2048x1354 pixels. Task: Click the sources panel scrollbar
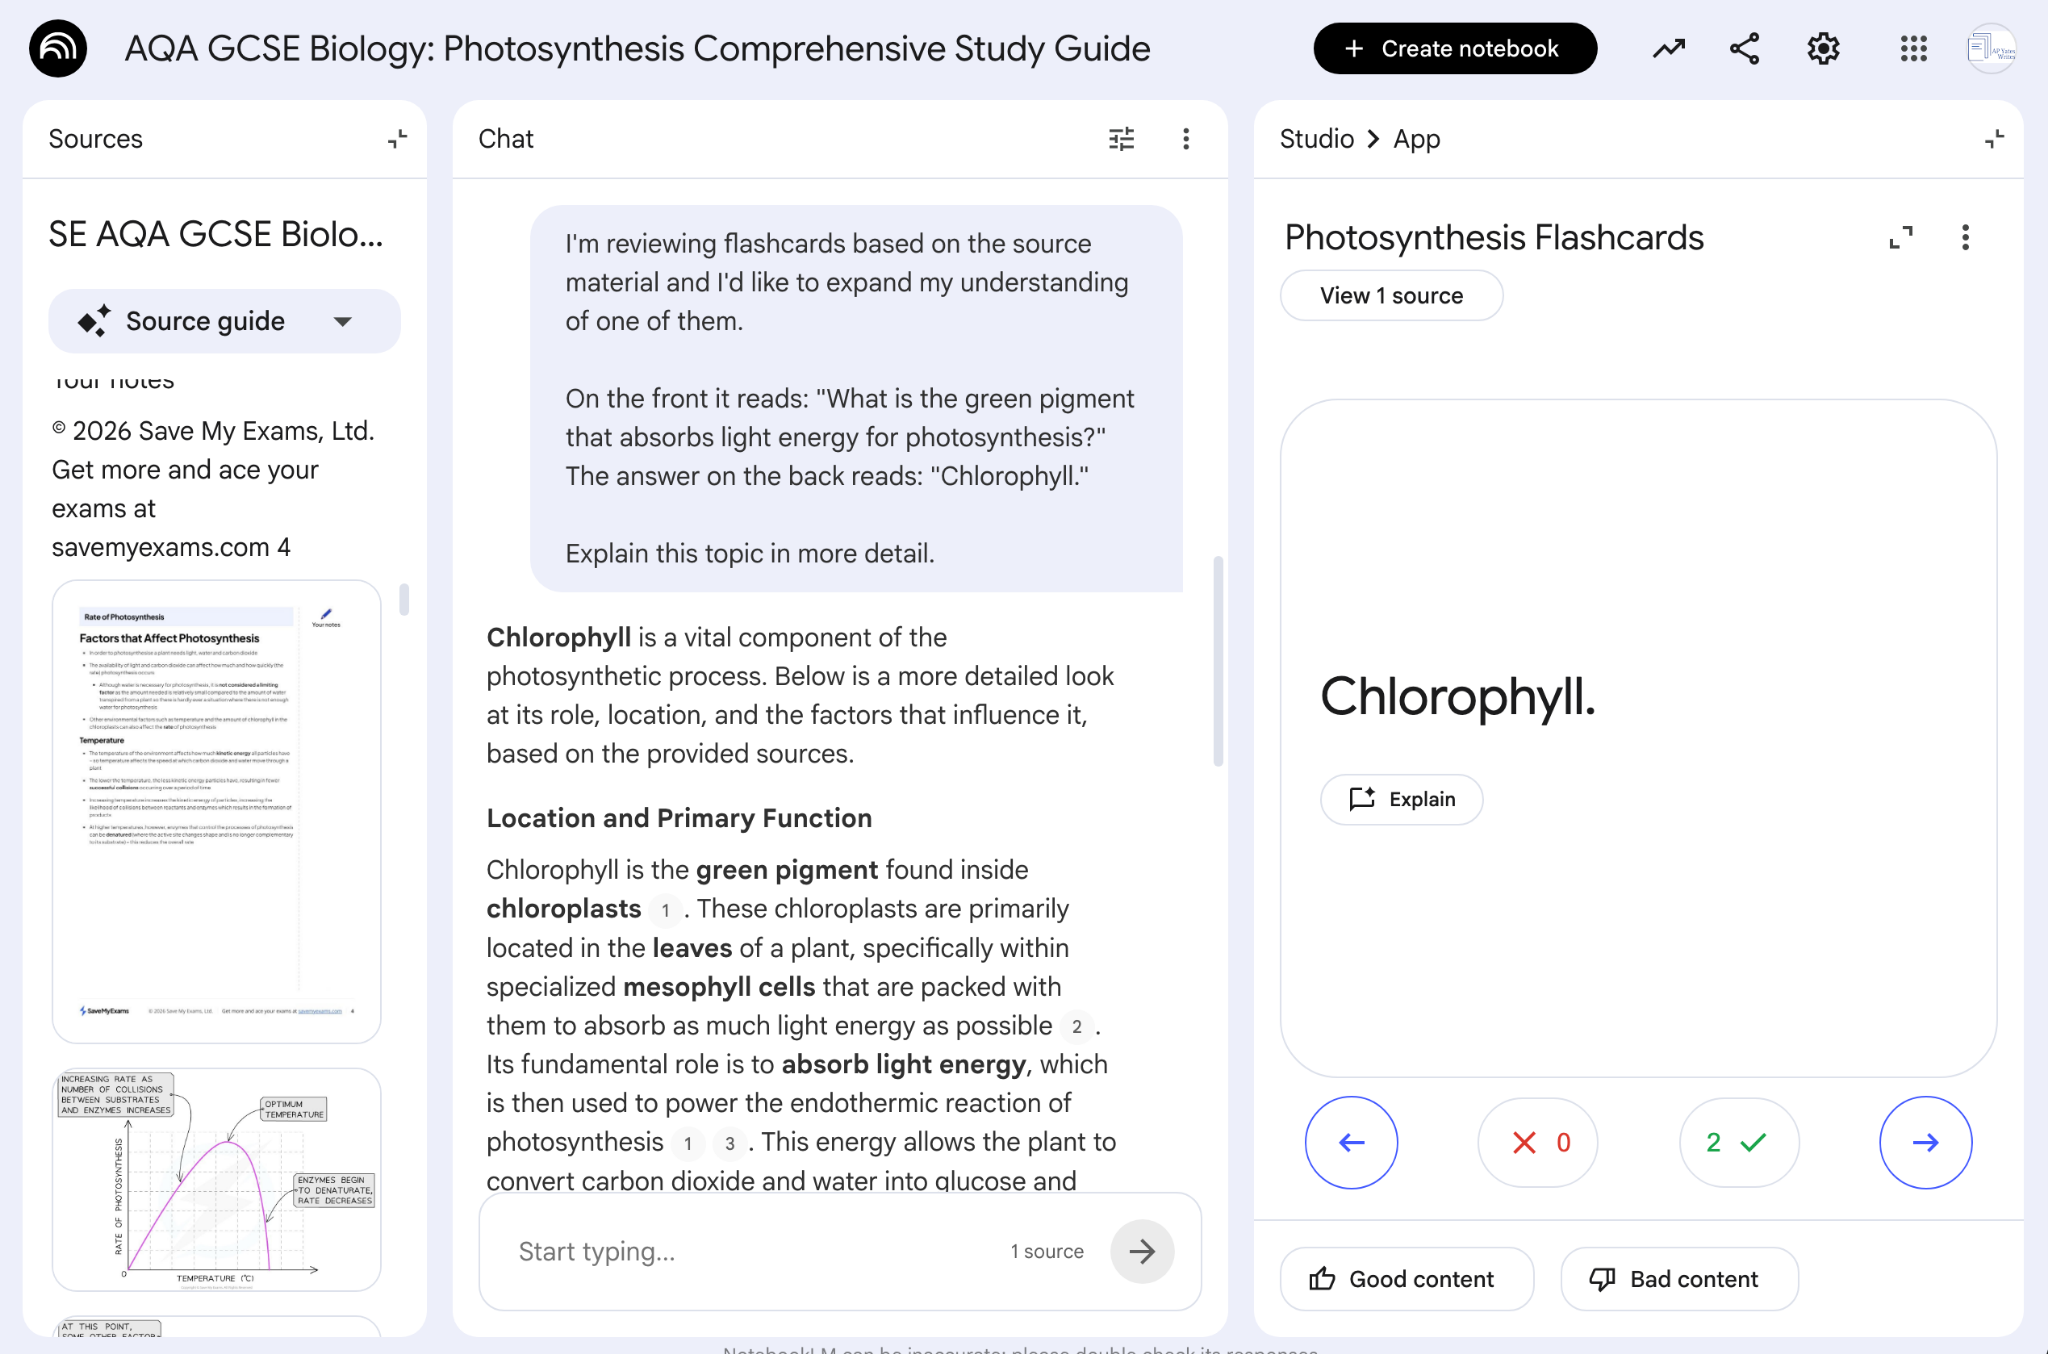pyautogui.click(x=404, y=600)
